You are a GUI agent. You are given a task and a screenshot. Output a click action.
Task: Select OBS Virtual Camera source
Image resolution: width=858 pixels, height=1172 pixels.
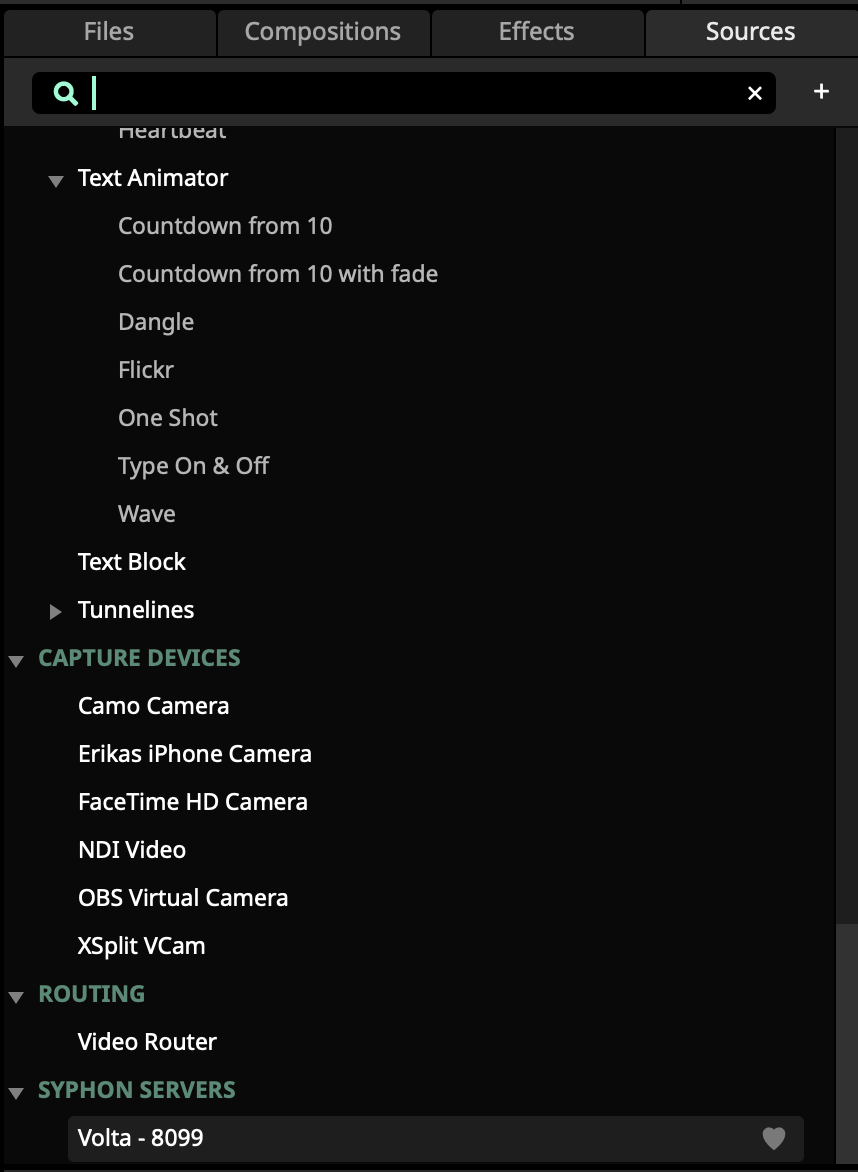tap(183, 898)
